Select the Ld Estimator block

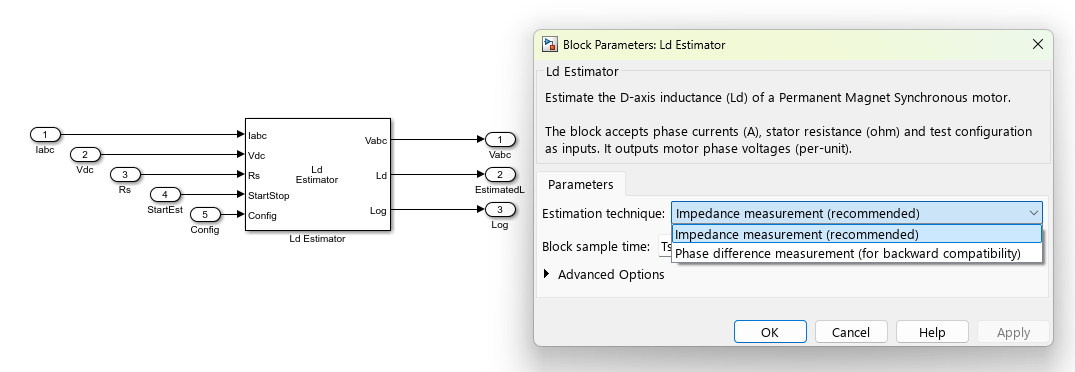point(317,175)
